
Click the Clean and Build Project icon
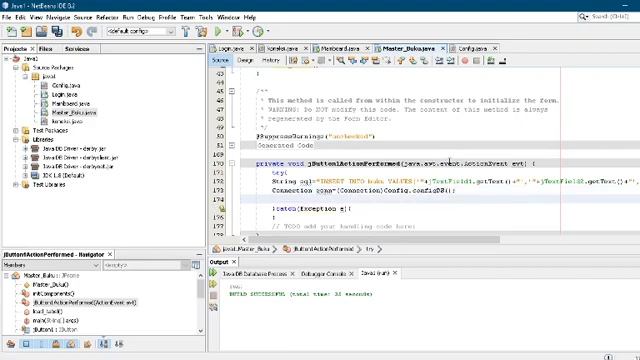(x=201, y=31)
